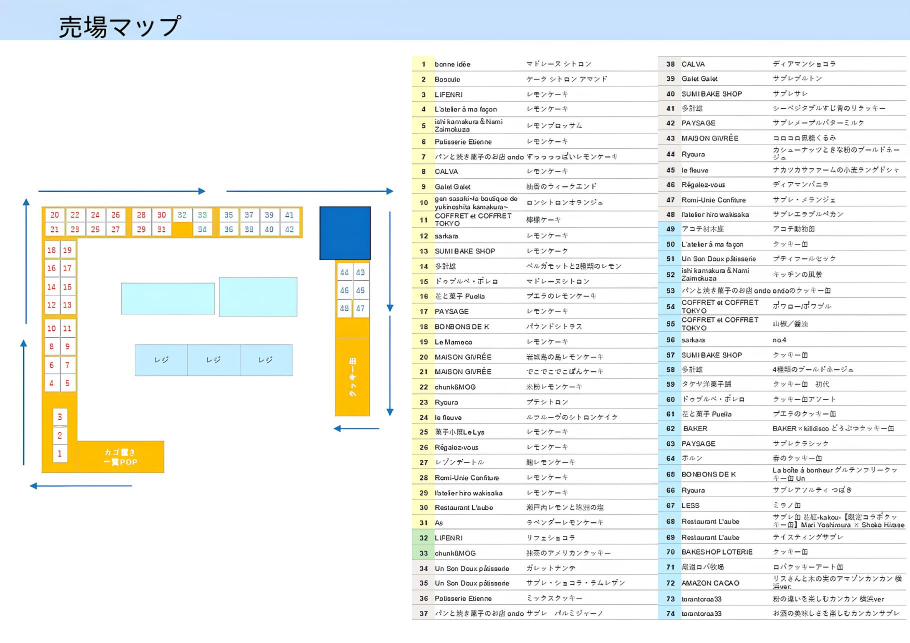
Task: Click the LESS entry, row 67
Action: point(690,506)
